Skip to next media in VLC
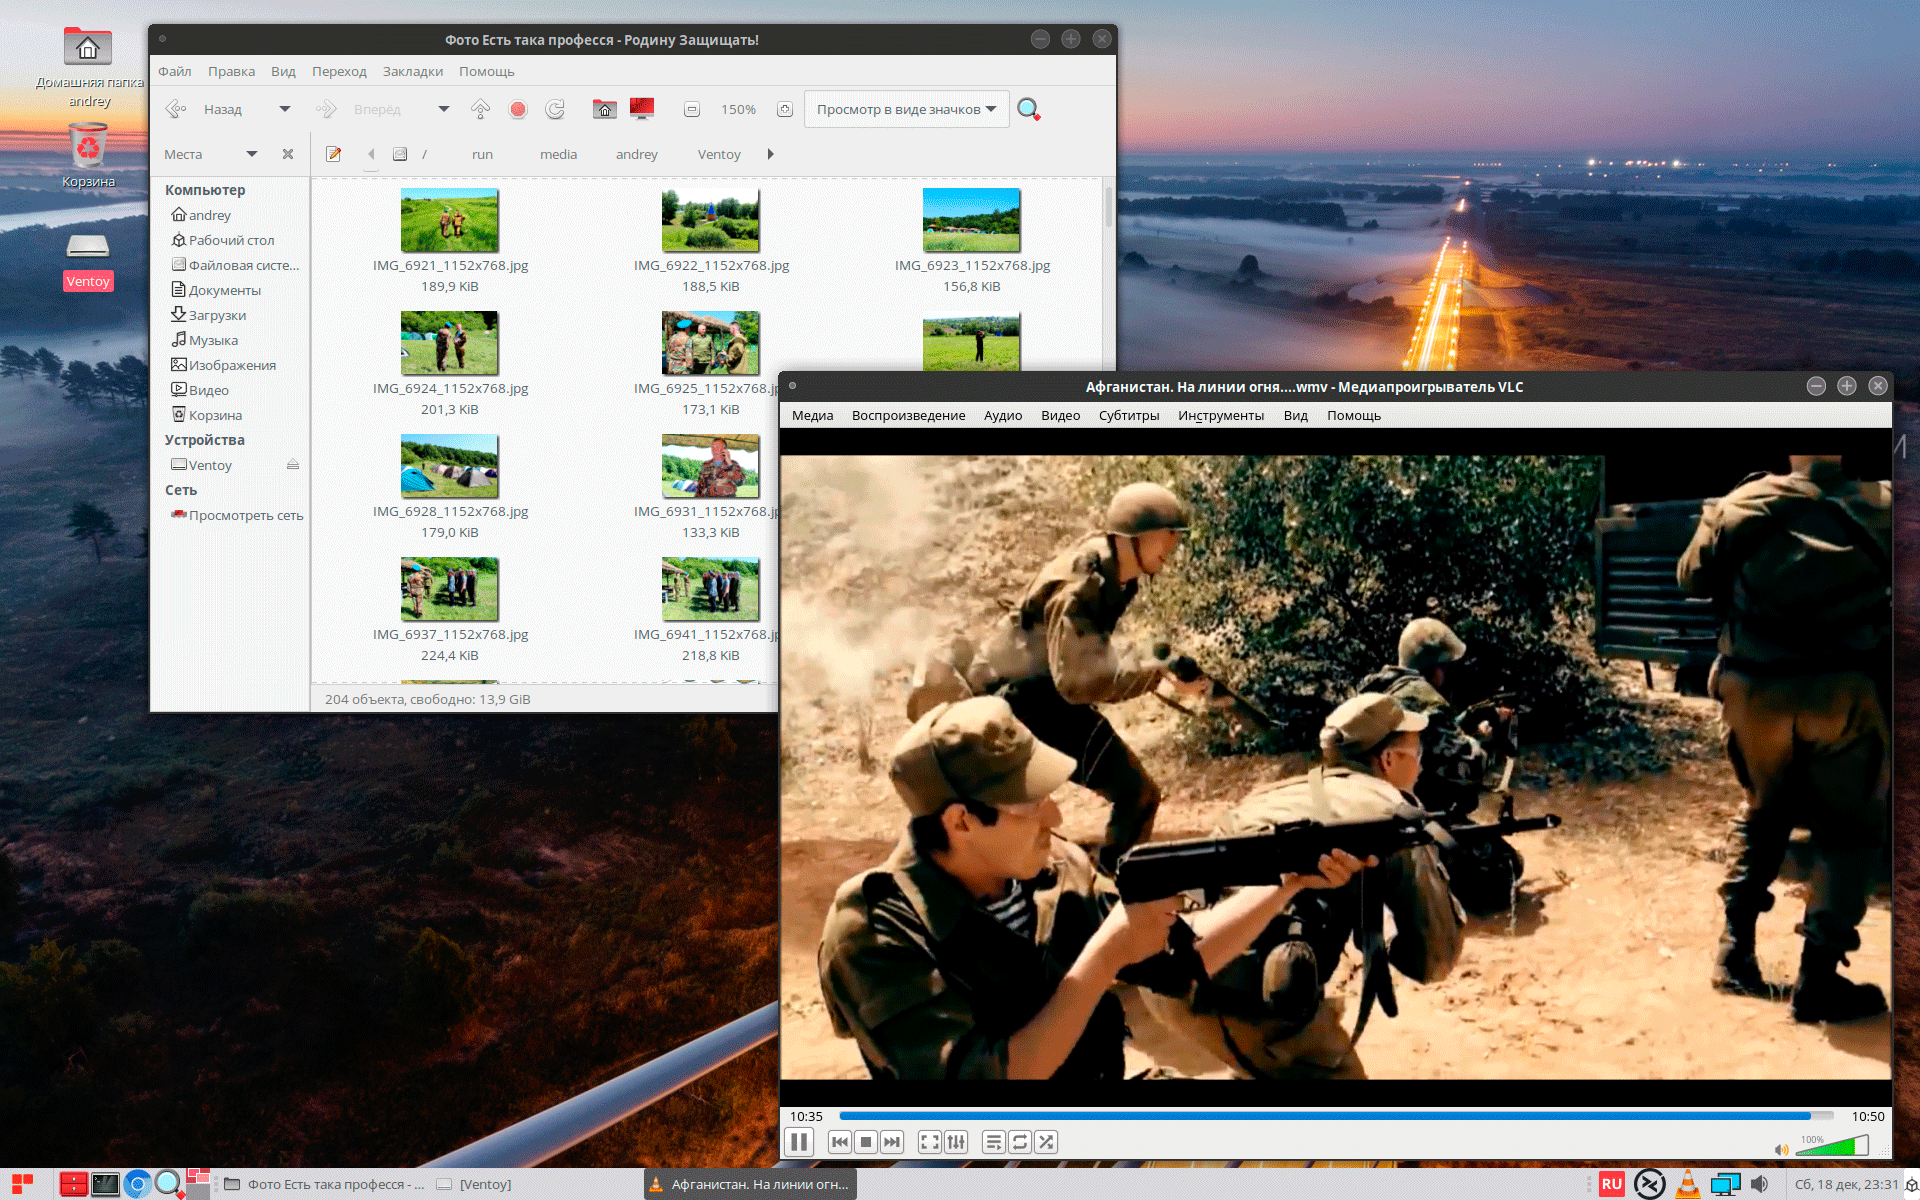Viewport: 1920px width, 1200px height. click(892, 1142)
